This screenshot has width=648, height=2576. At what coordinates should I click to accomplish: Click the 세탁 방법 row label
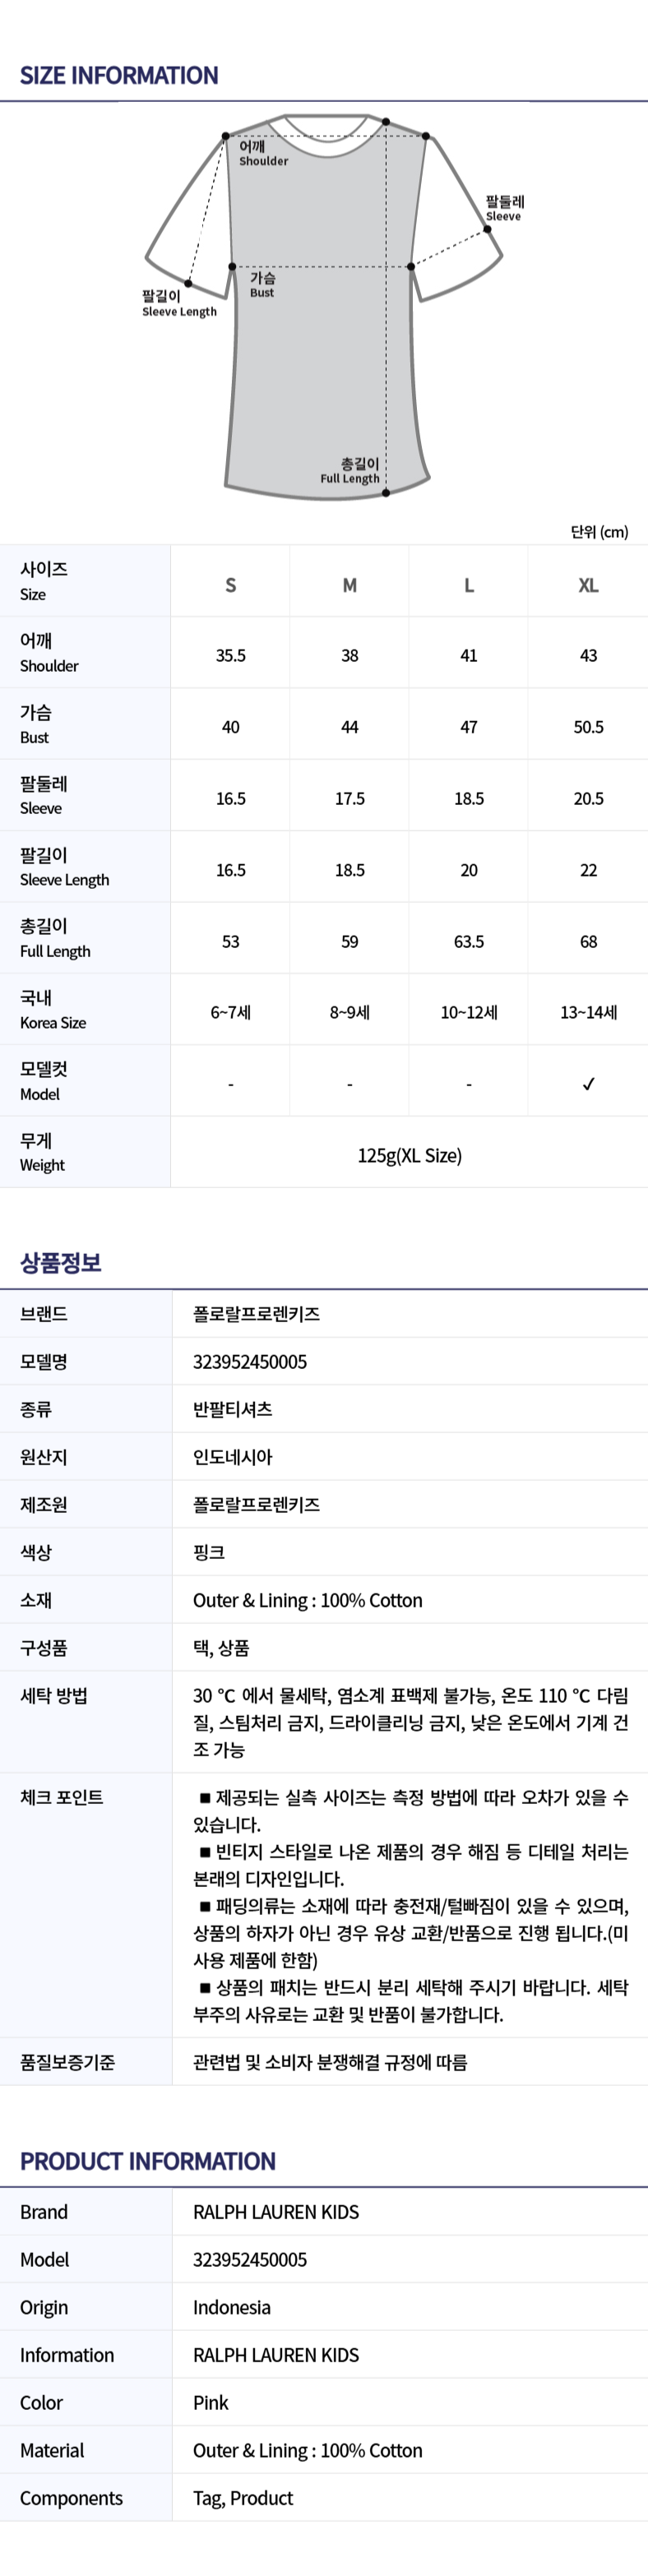tap(54, 1695)
